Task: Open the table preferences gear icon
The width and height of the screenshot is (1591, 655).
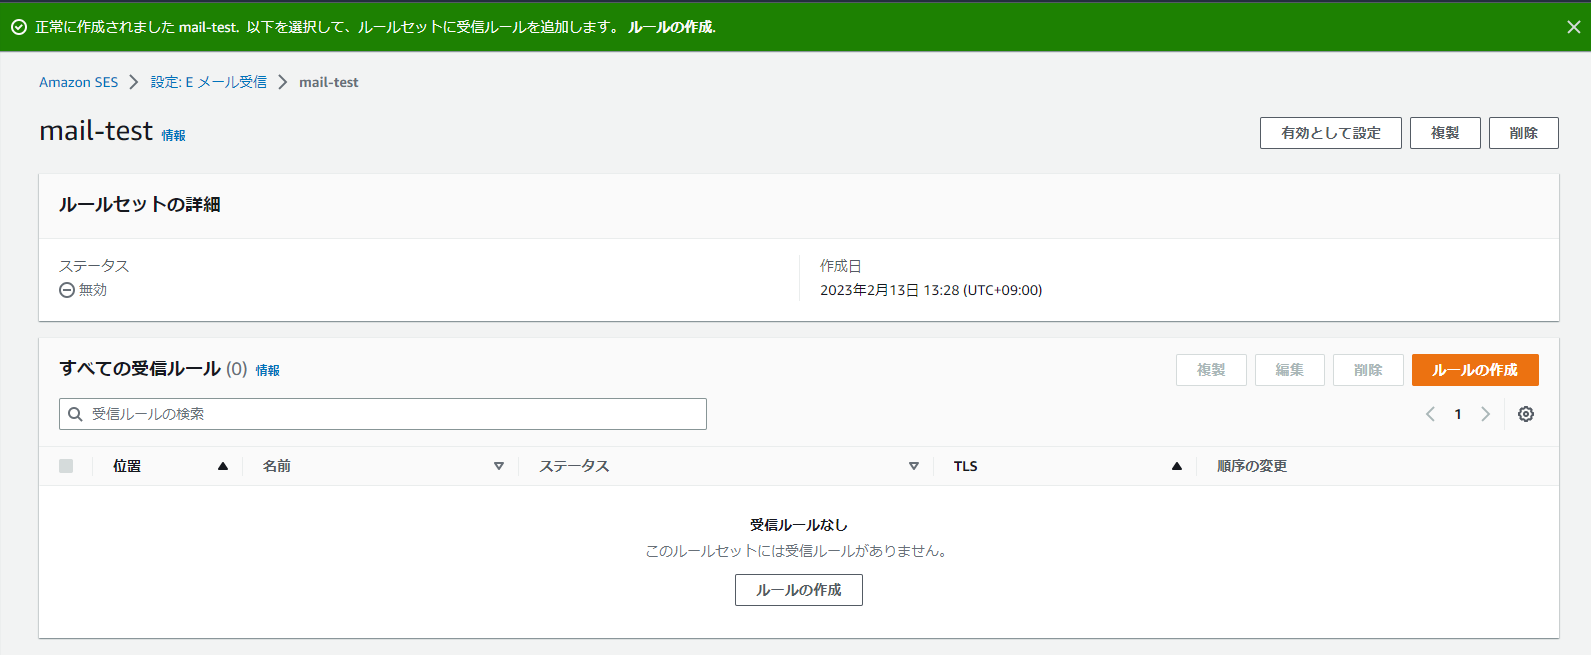Action: (x=1526, y=414)
